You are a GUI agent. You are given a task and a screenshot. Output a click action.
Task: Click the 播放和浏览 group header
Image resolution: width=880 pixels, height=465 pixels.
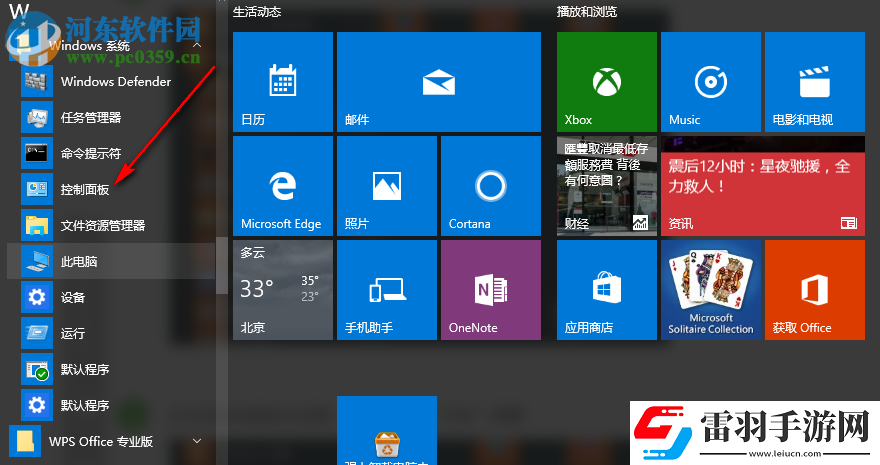click(586, 12)
